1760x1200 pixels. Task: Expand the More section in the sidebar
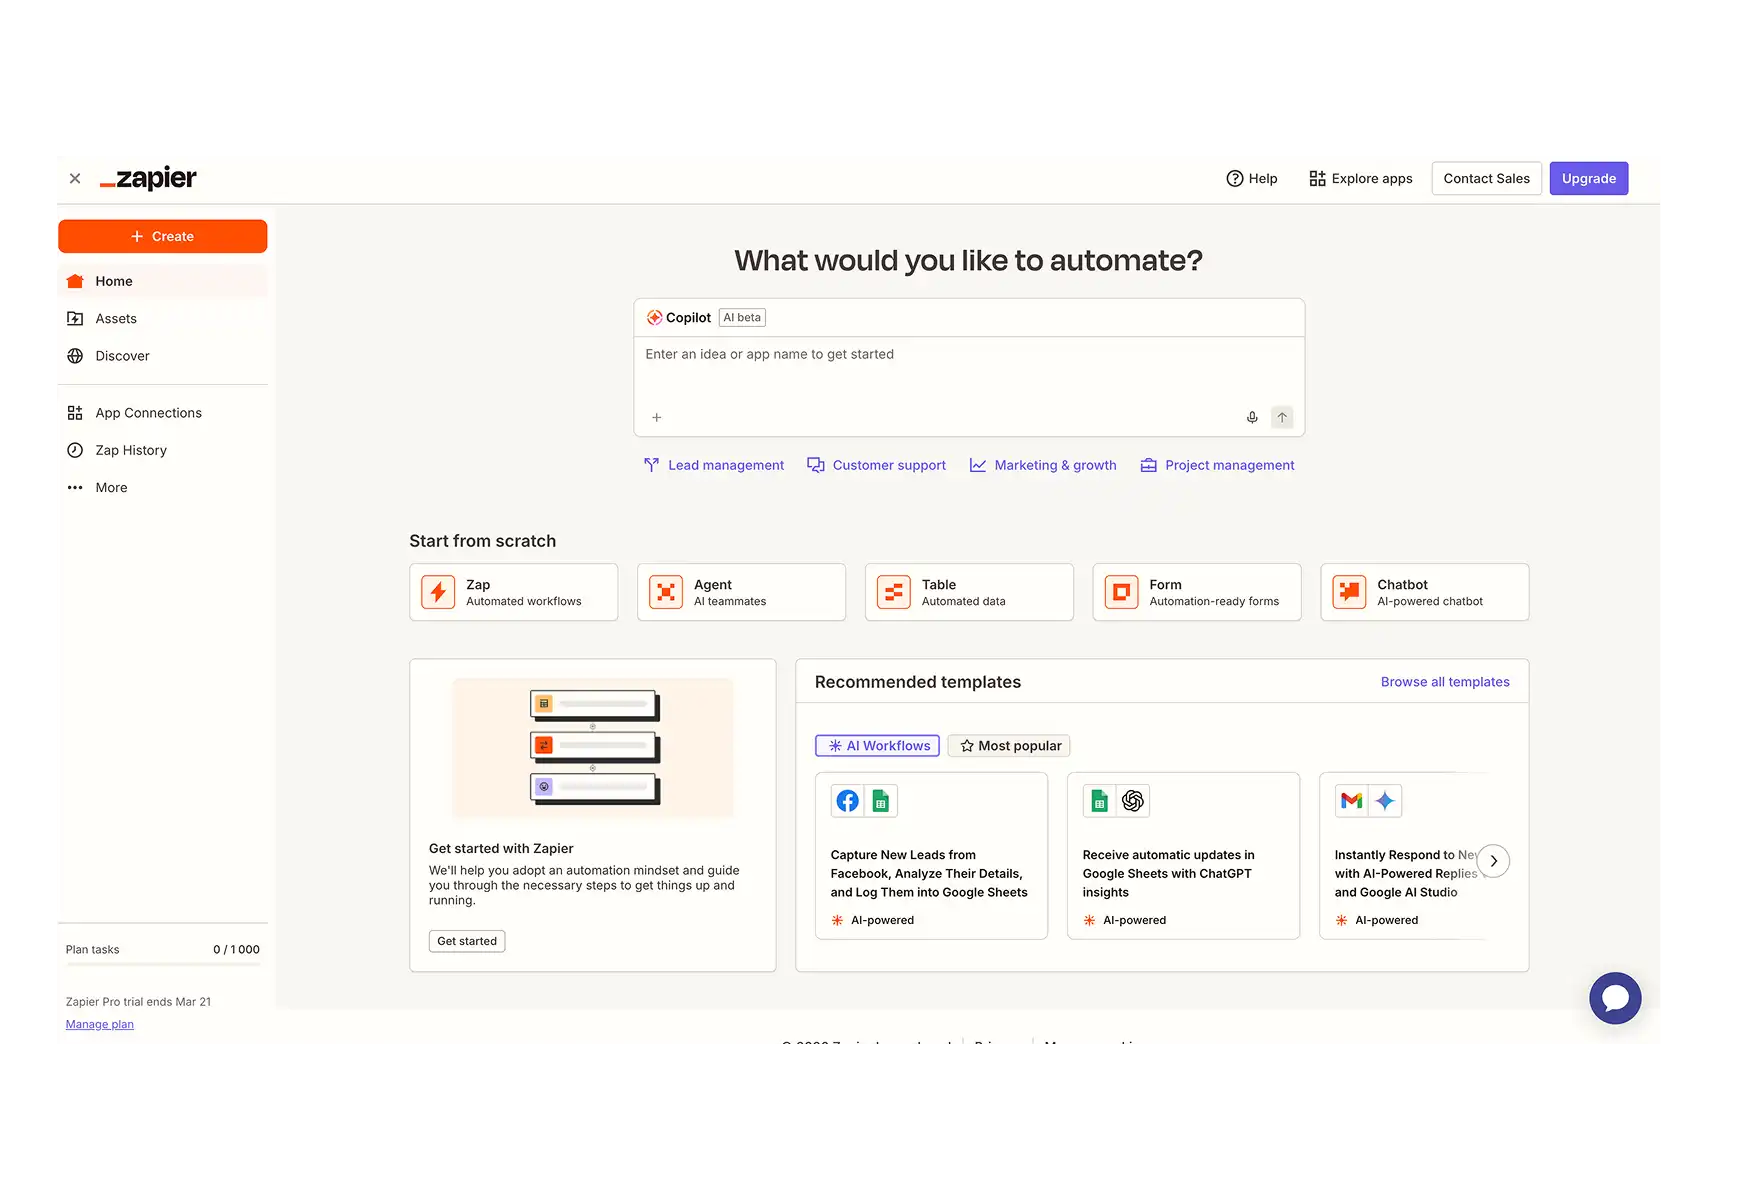coord(110,487)
